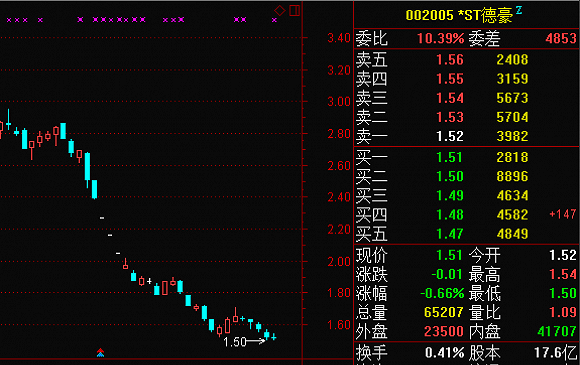Click the 卖三 volume 5673

point(512,98)
